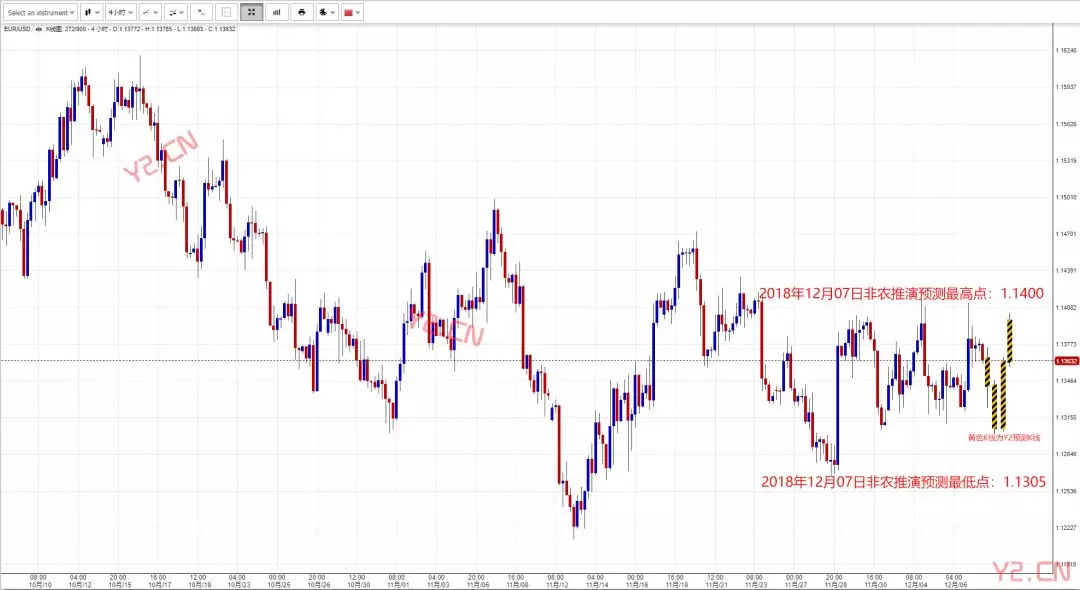Open the Select an instrument dropdown
1080x590 pixels.
(39, 12)
